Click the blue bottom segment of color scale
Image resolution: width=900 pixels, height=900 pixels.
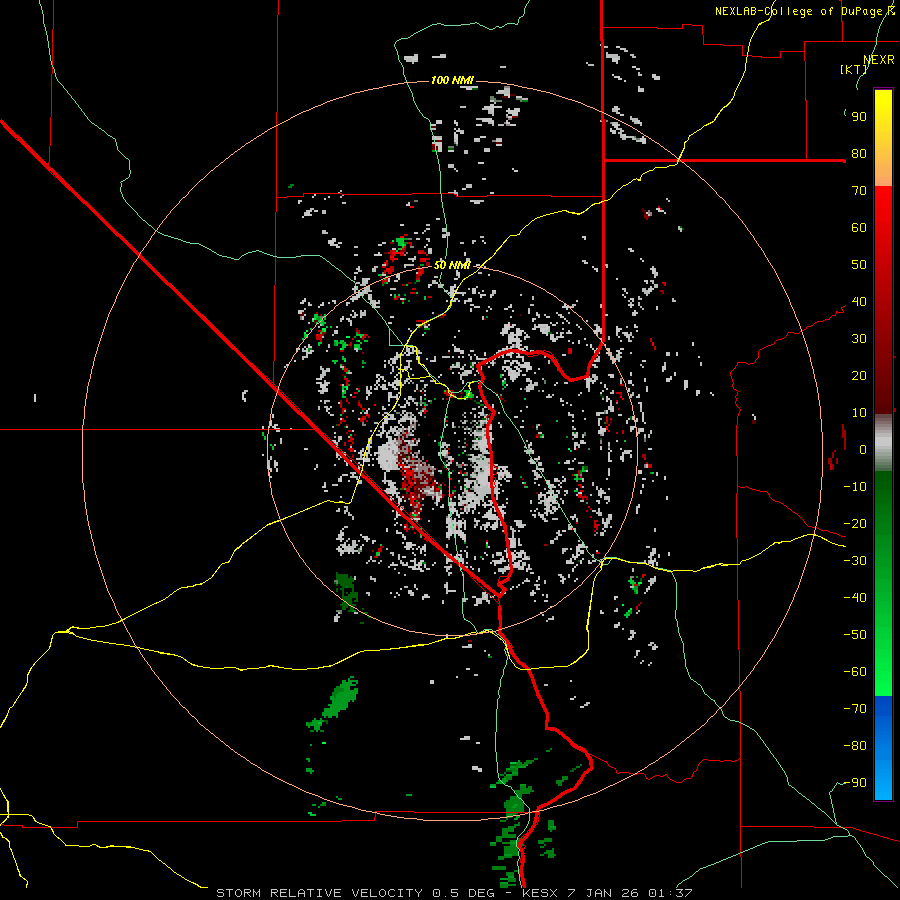pos(883,747)
